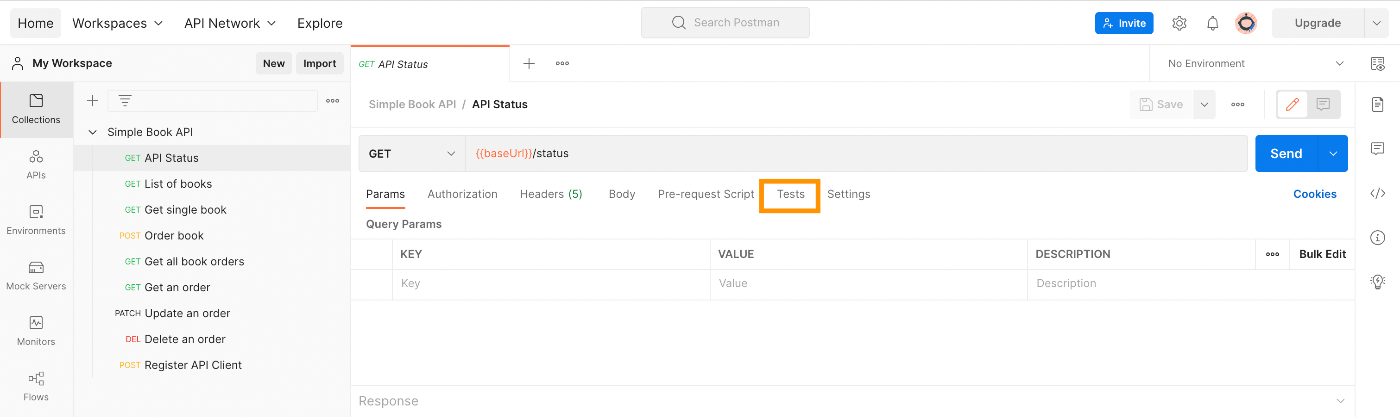Open the notifications bell

coord(1212,23)
